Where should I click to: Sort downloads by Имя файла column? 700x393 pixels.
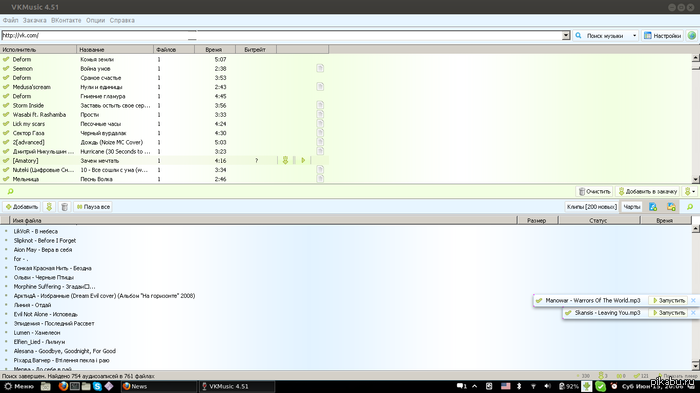click(263, 220)
